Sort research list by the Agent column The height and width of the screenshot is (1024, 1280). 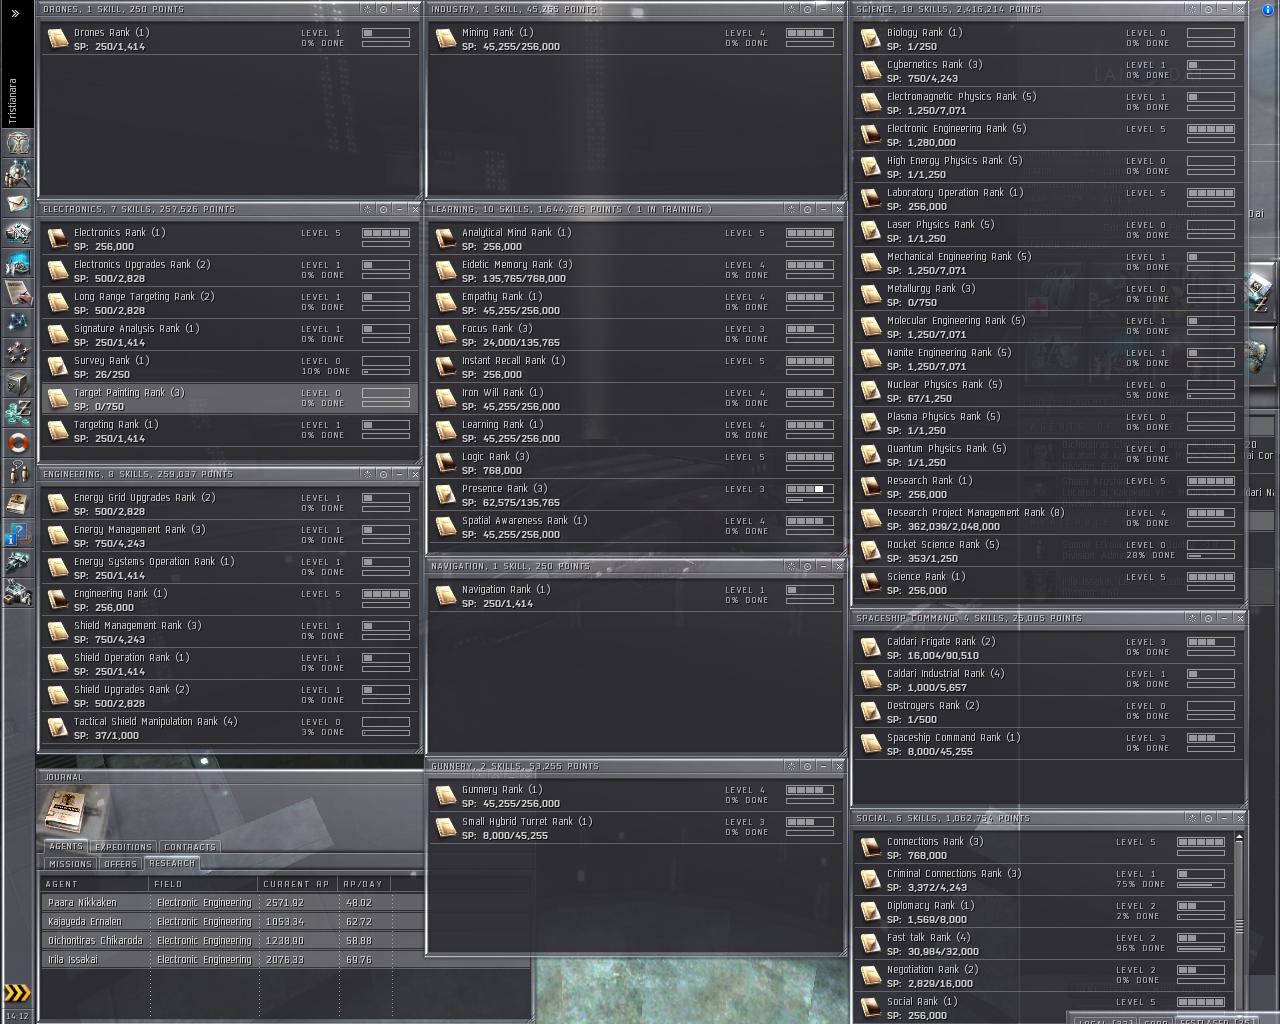coord(95,884)
